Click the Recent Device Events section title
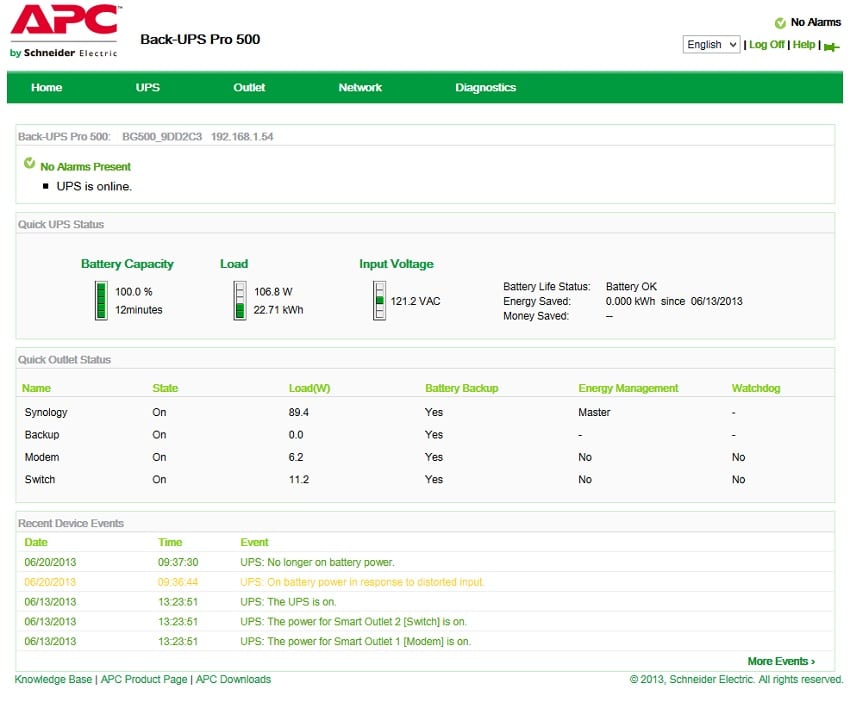The width and height of the screenshot is (850, 702). click(x=71, y=524)
